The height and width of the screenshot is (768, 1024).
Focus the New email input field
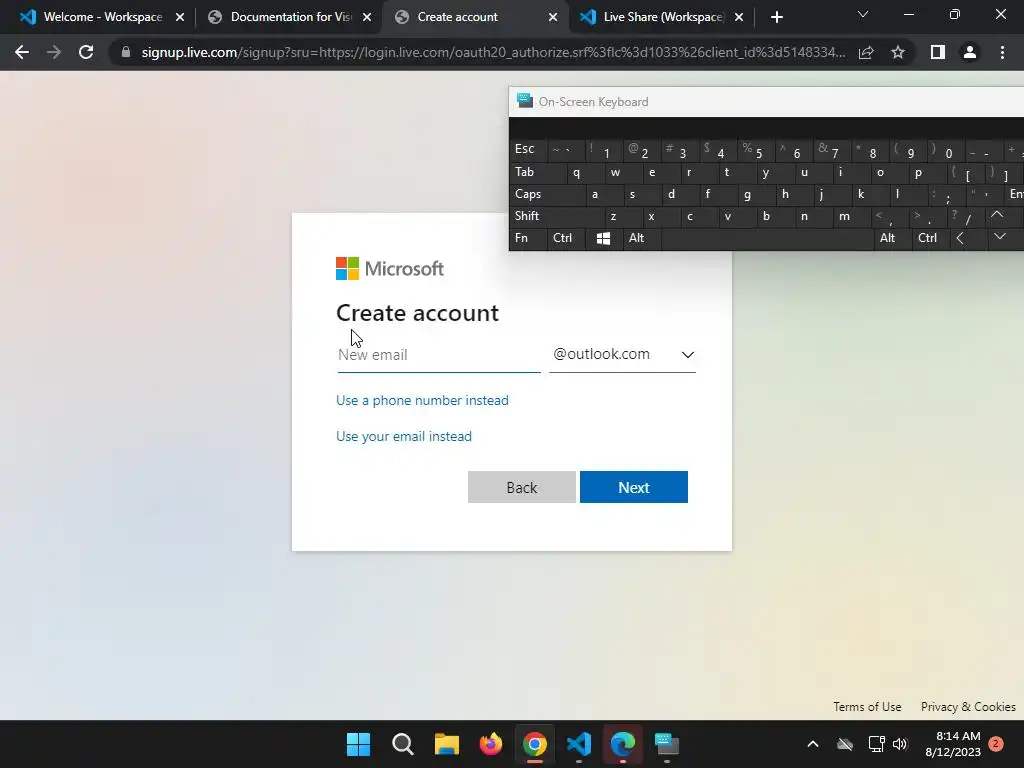click(439, 355)
